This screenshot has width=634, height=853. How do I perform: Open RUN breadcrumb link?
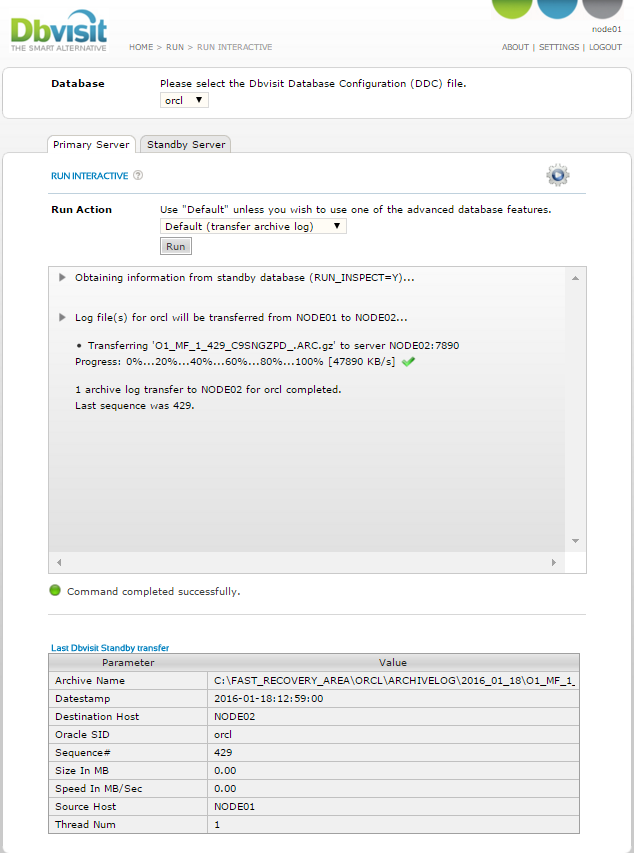(175, 47)
